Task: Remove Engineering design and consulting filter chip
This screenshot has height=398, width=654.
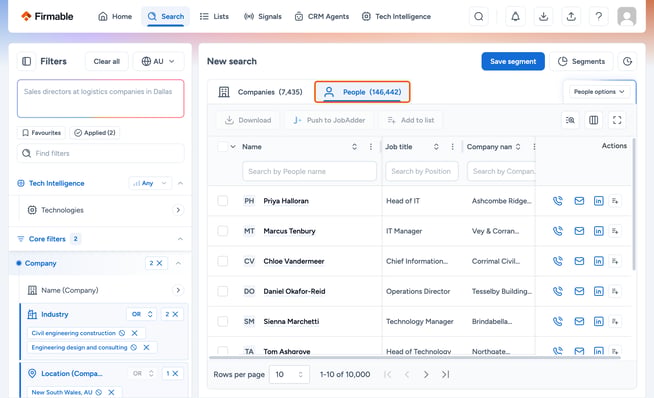Action: point(146,347)
